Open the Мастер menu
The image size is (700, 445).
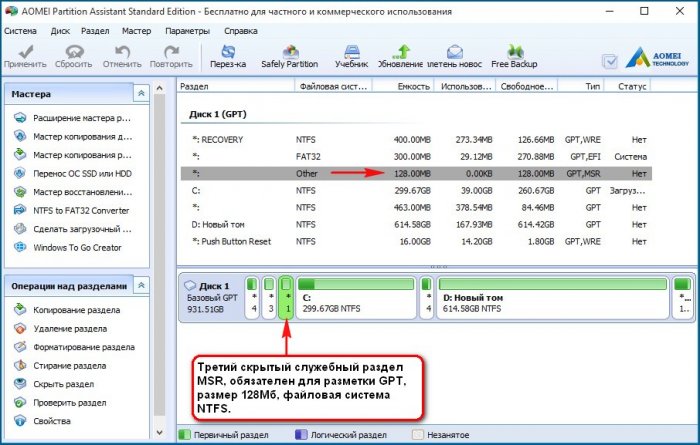point(137,31)
